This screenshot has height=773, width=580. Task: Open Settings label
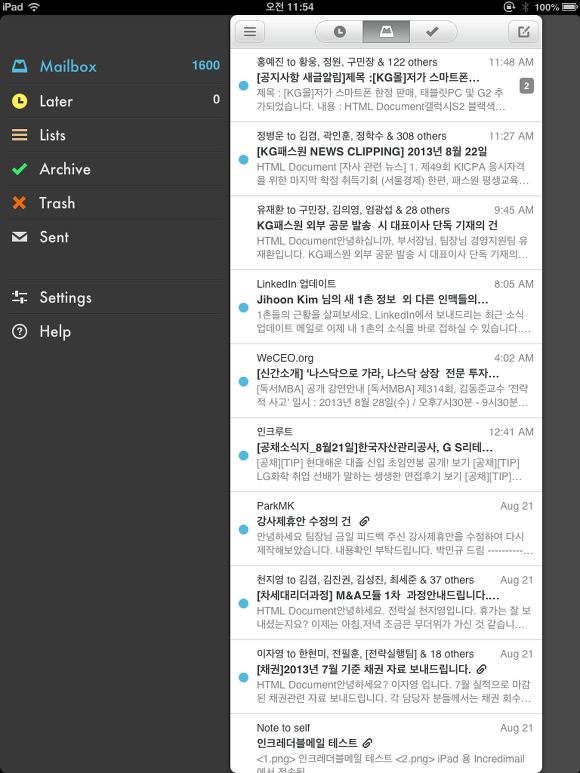[66, 298]
